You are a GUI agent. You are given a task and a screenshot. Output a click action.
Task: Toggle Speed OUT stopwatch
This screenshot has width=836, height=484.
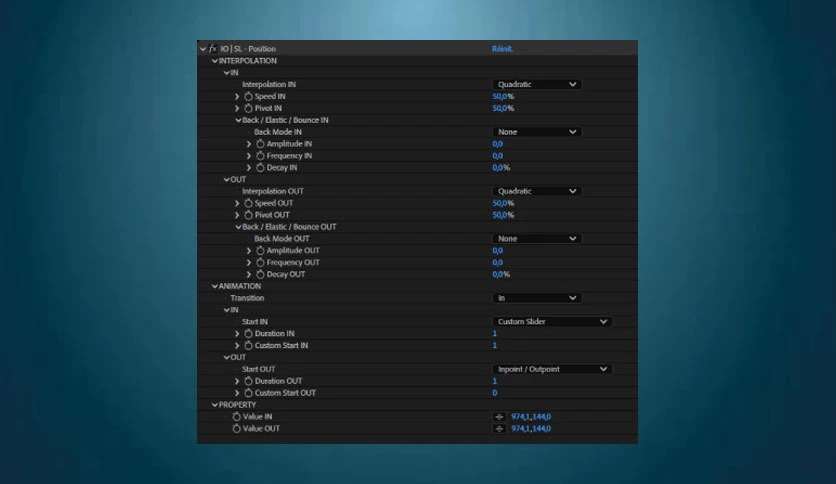click(248, 203)
